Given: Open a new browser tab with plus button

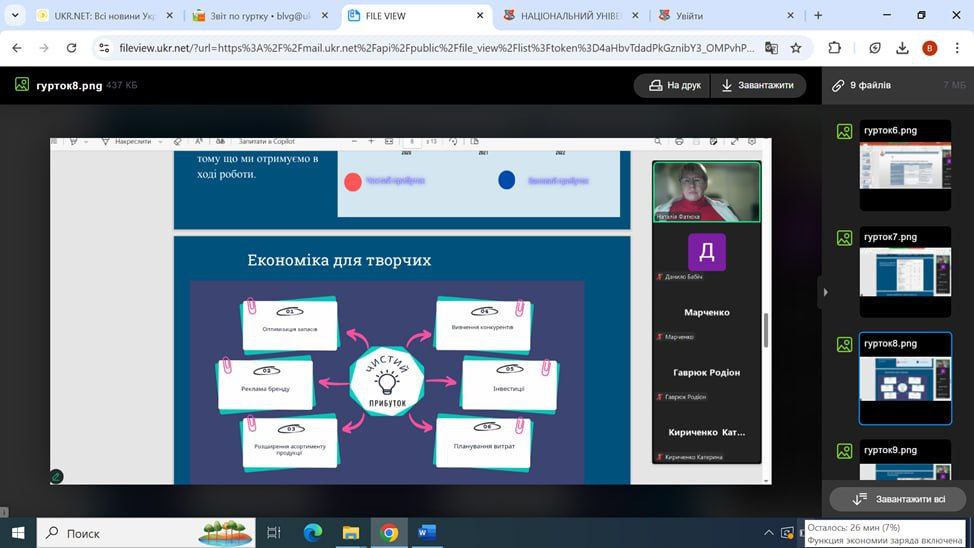Looking at the screenshot, I should click(818, 16).
